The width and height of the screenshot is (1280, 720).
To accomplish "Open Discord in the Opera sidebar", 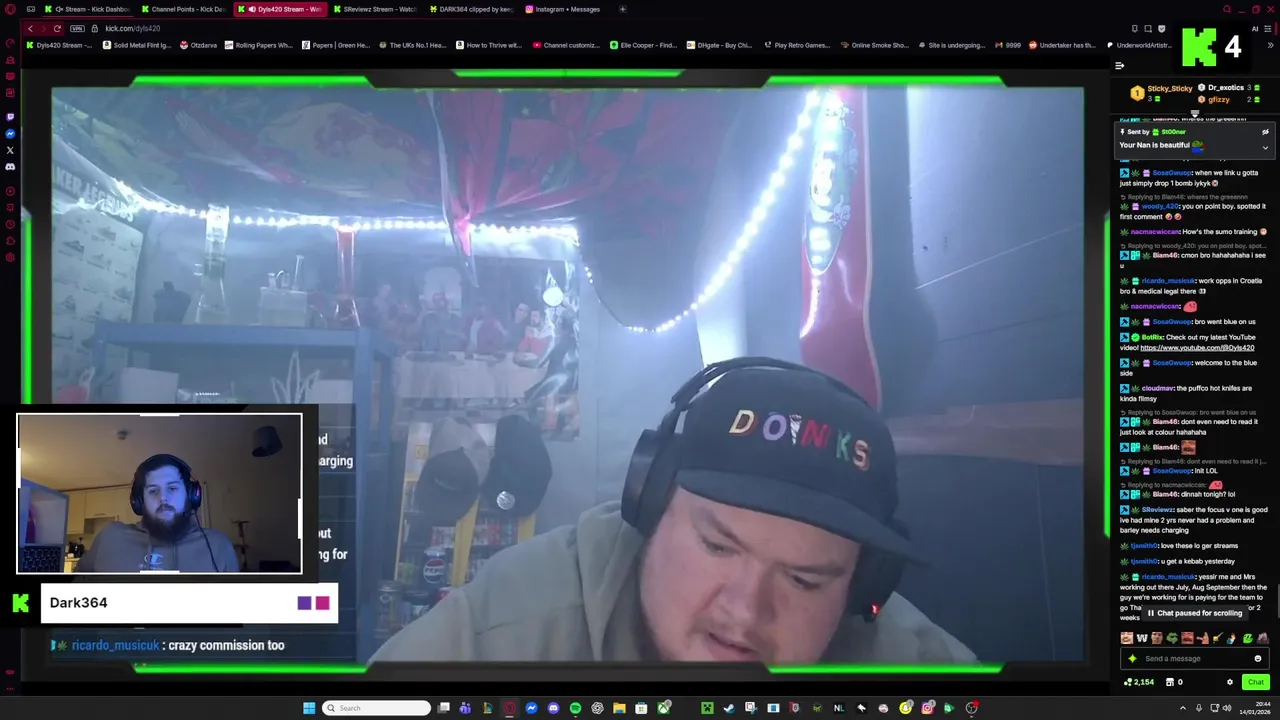I will click(x=10, y=167).
